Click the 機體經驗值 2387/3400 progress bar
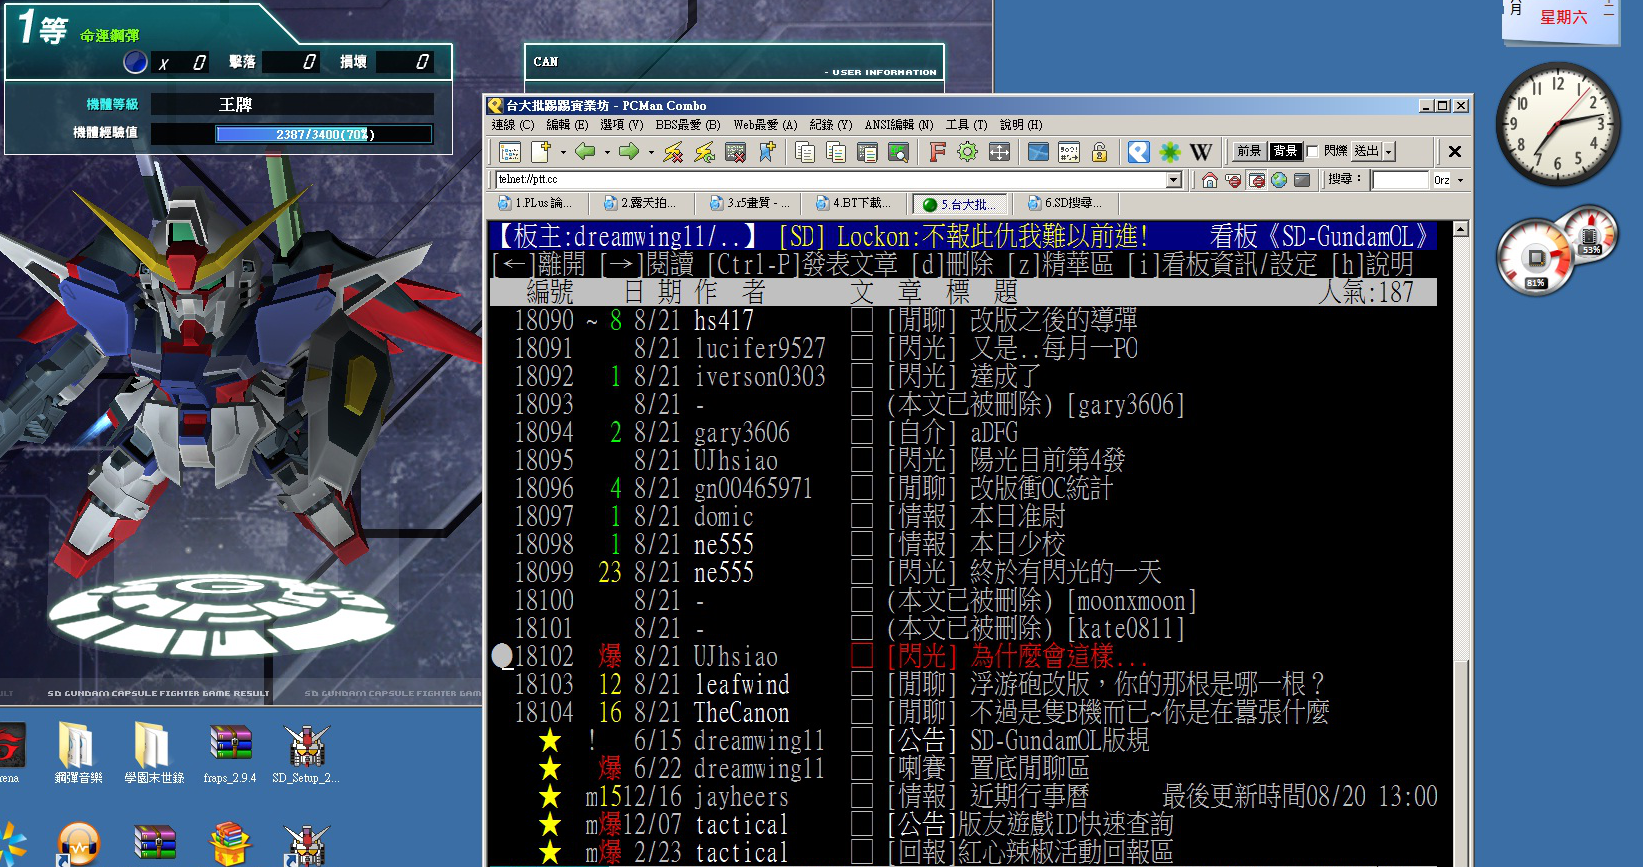 pos(325,134)
